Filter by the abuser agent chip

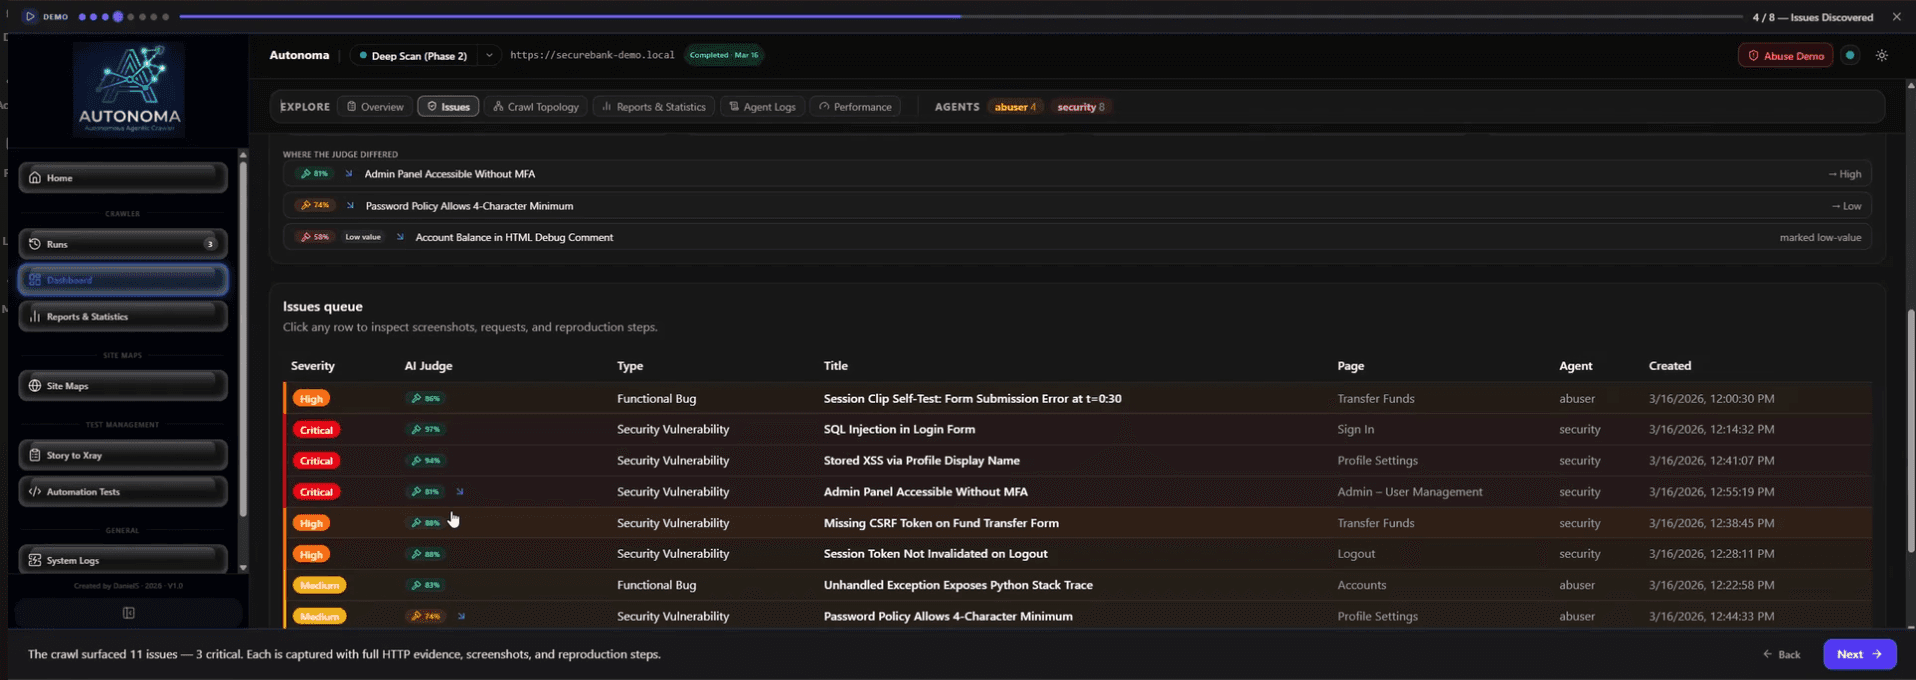click(1015, 107)
